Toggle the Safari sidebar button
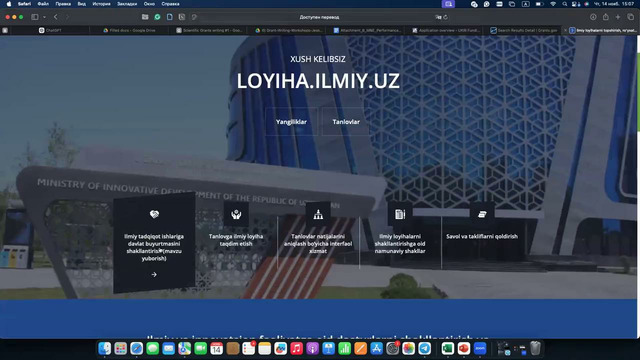This screenshot has width=640, height=360. click(x=35, y=17)
